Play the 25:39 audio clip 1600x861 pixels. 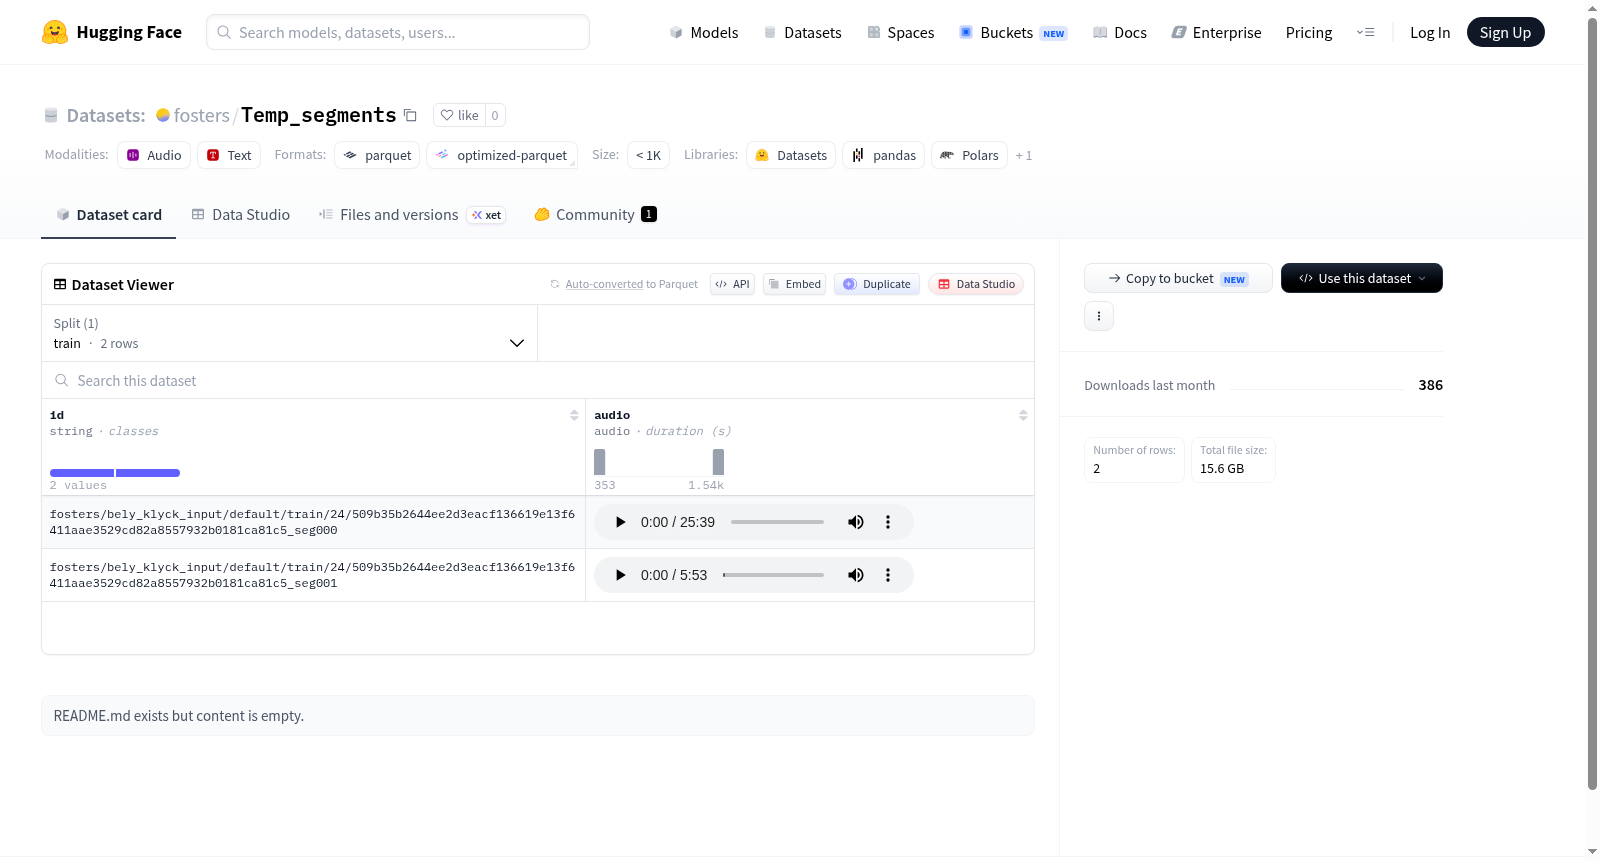[x=620, y=522]
